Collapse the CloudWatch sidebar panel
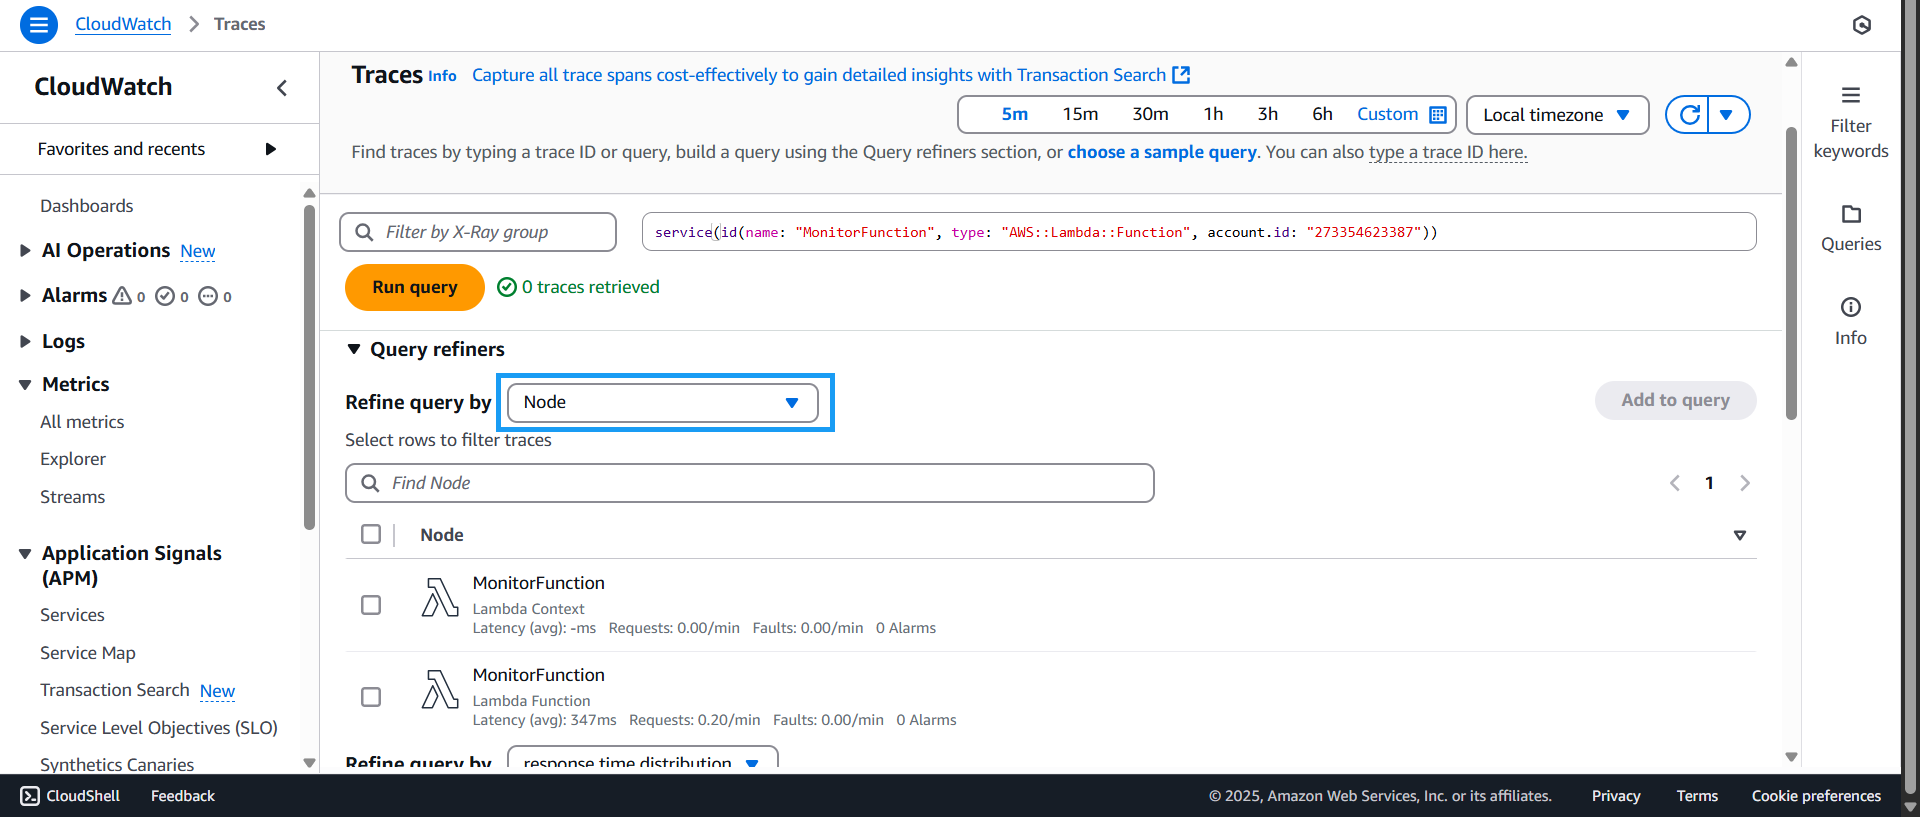Screen dimensions: 1920x817 (x=282, y=88)
